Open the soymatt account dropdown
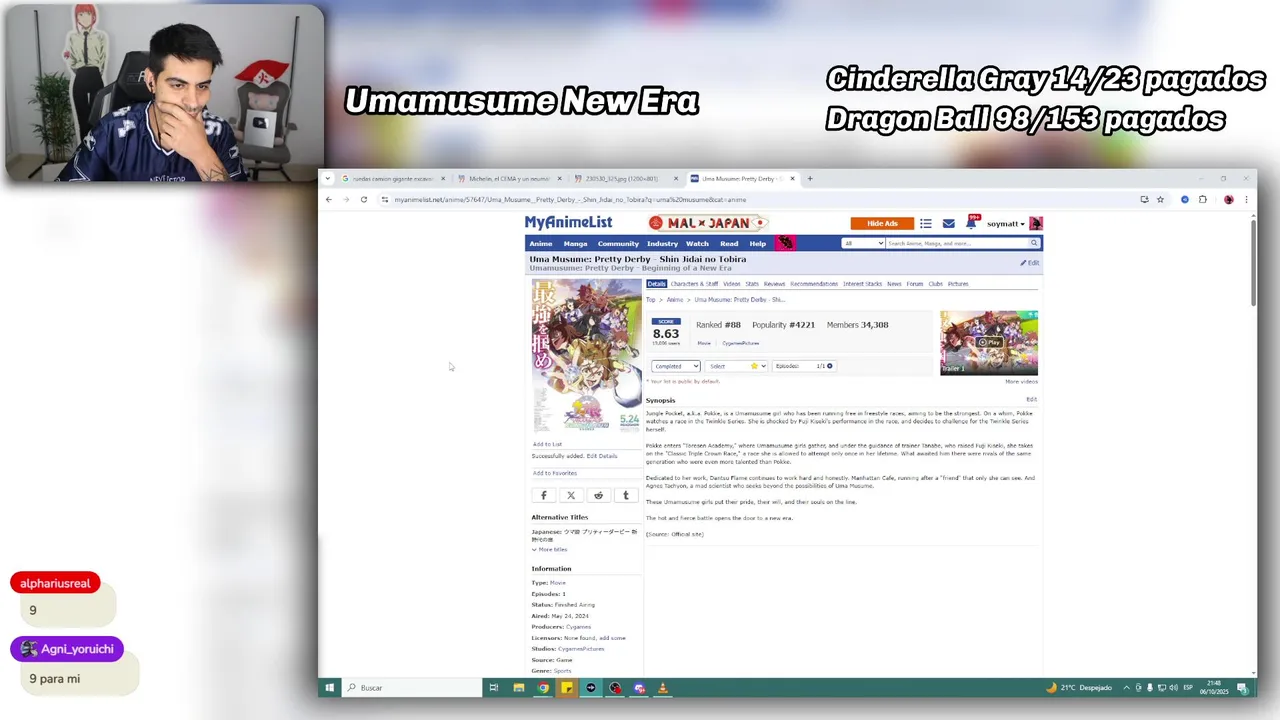 (1006, 224)
